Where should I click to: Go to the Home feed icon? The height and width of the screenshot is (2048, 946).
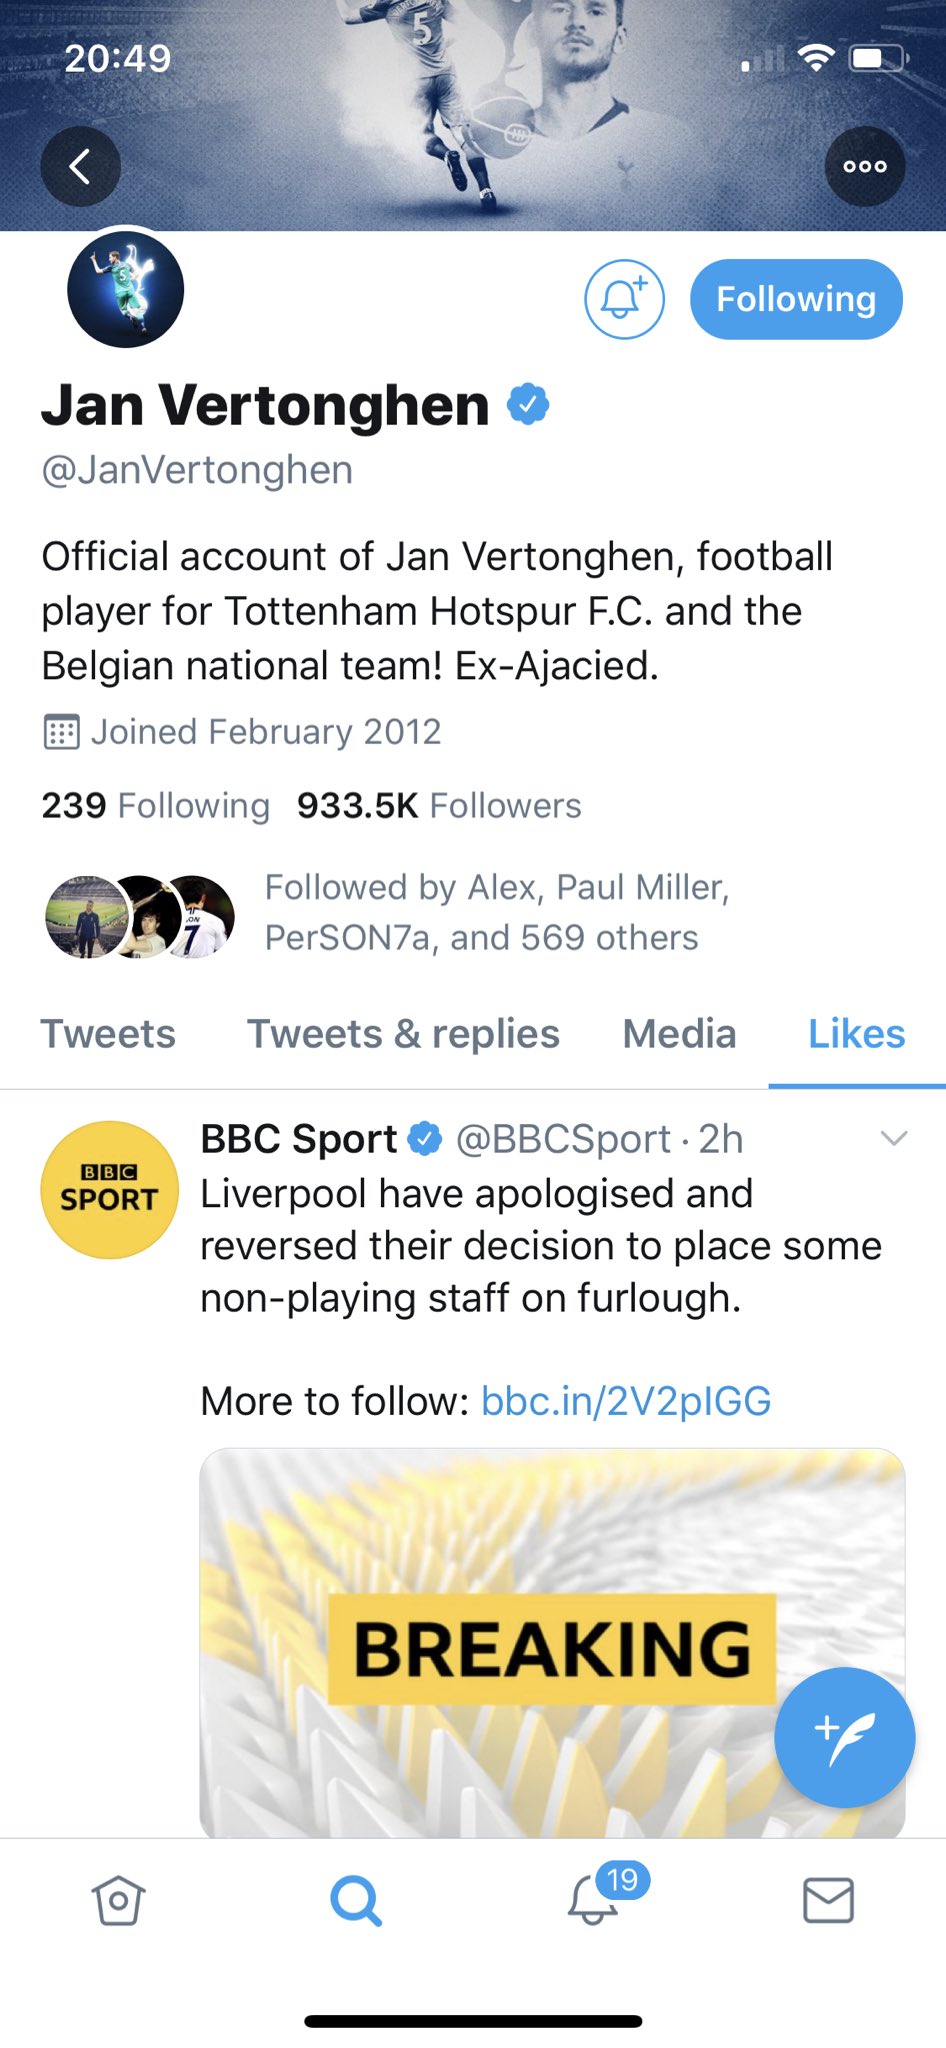119,1900
